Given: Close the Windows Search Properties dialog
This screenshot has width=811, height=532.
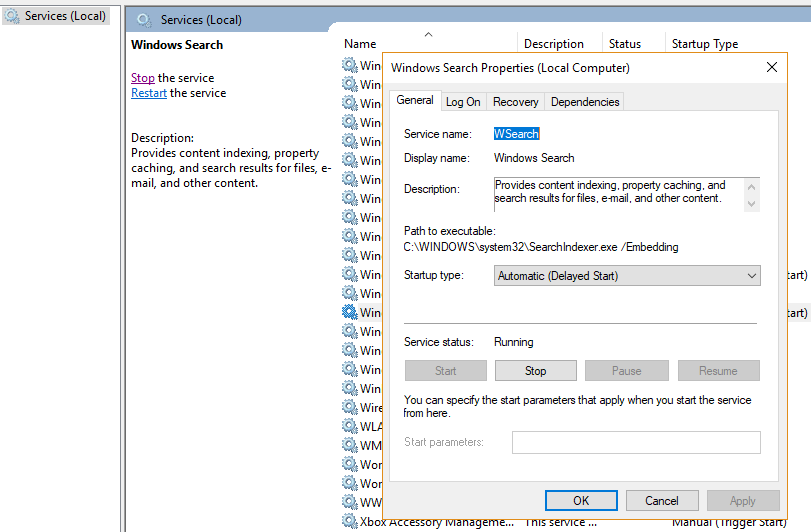Looking at the screenshot, I should point(772,67).
